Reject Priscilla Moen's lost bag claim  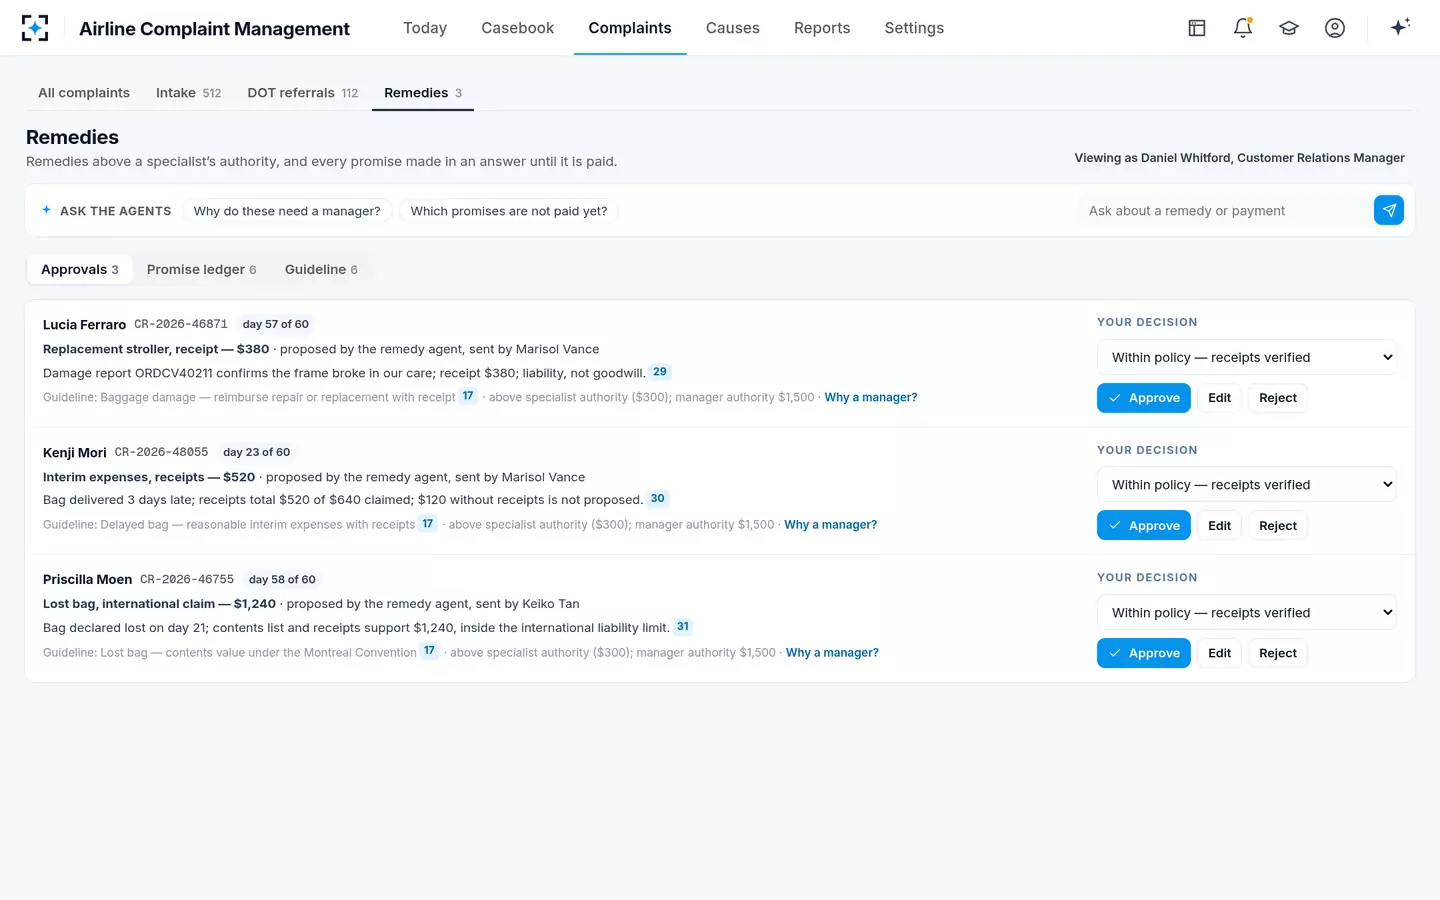(1278, 653)
